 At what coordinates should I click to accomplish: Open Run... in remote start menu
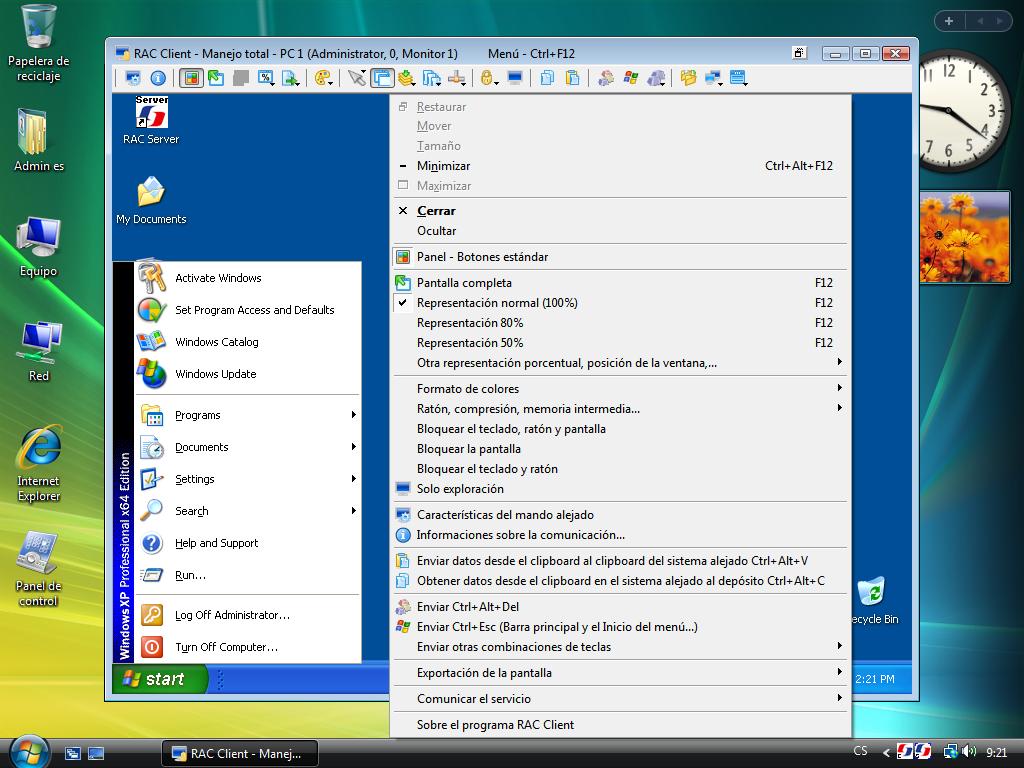pos(248,575)
